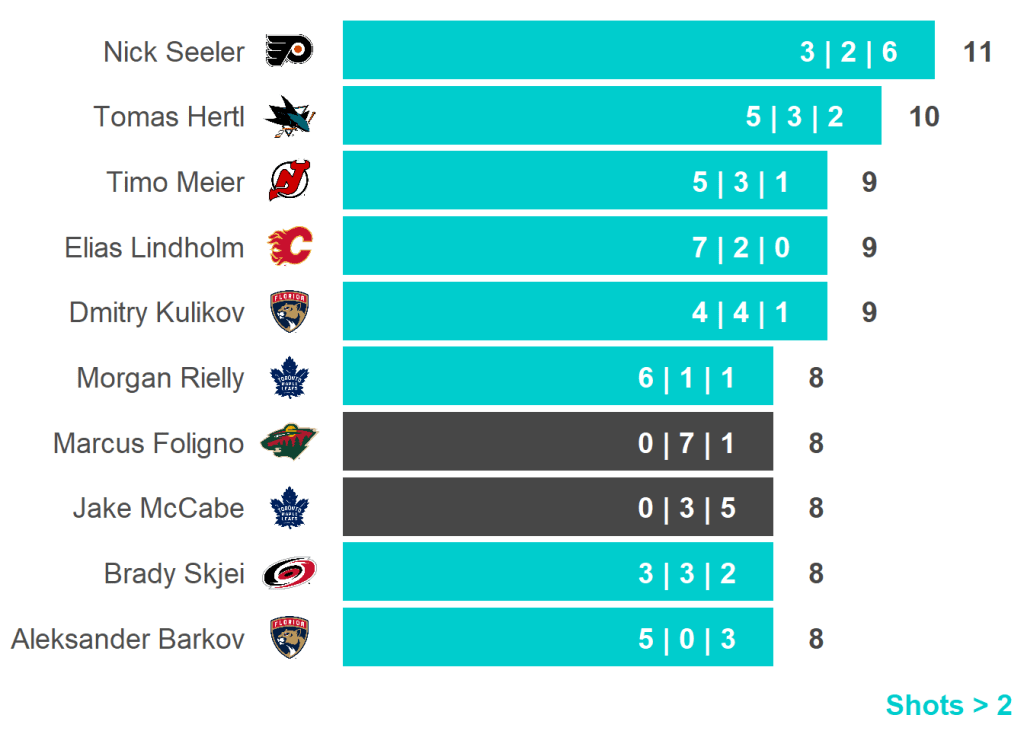Click the Carolina Hurricanes logo

[289, 573]
